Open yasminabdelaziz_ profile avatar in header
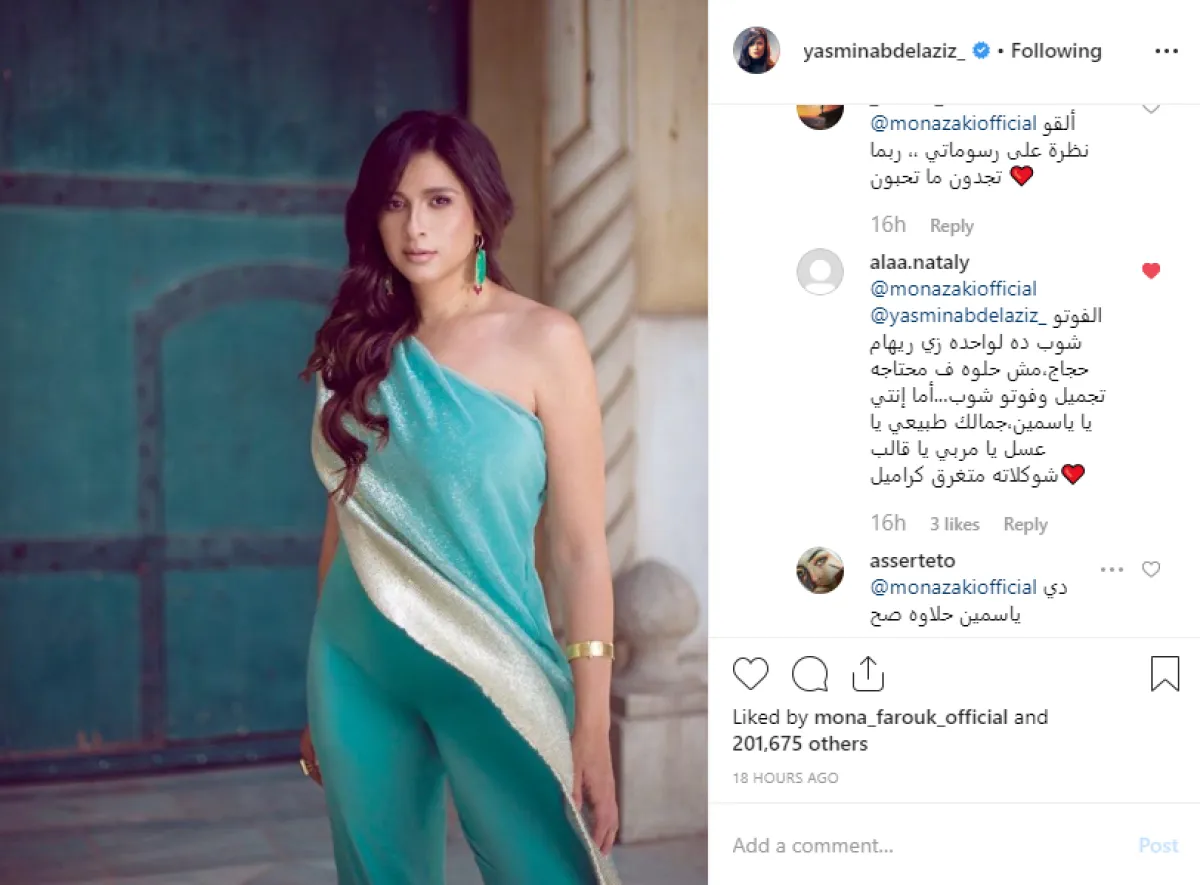Image resolution: width=1200 pixels, height=885 pixels. (x=756, y=50)
